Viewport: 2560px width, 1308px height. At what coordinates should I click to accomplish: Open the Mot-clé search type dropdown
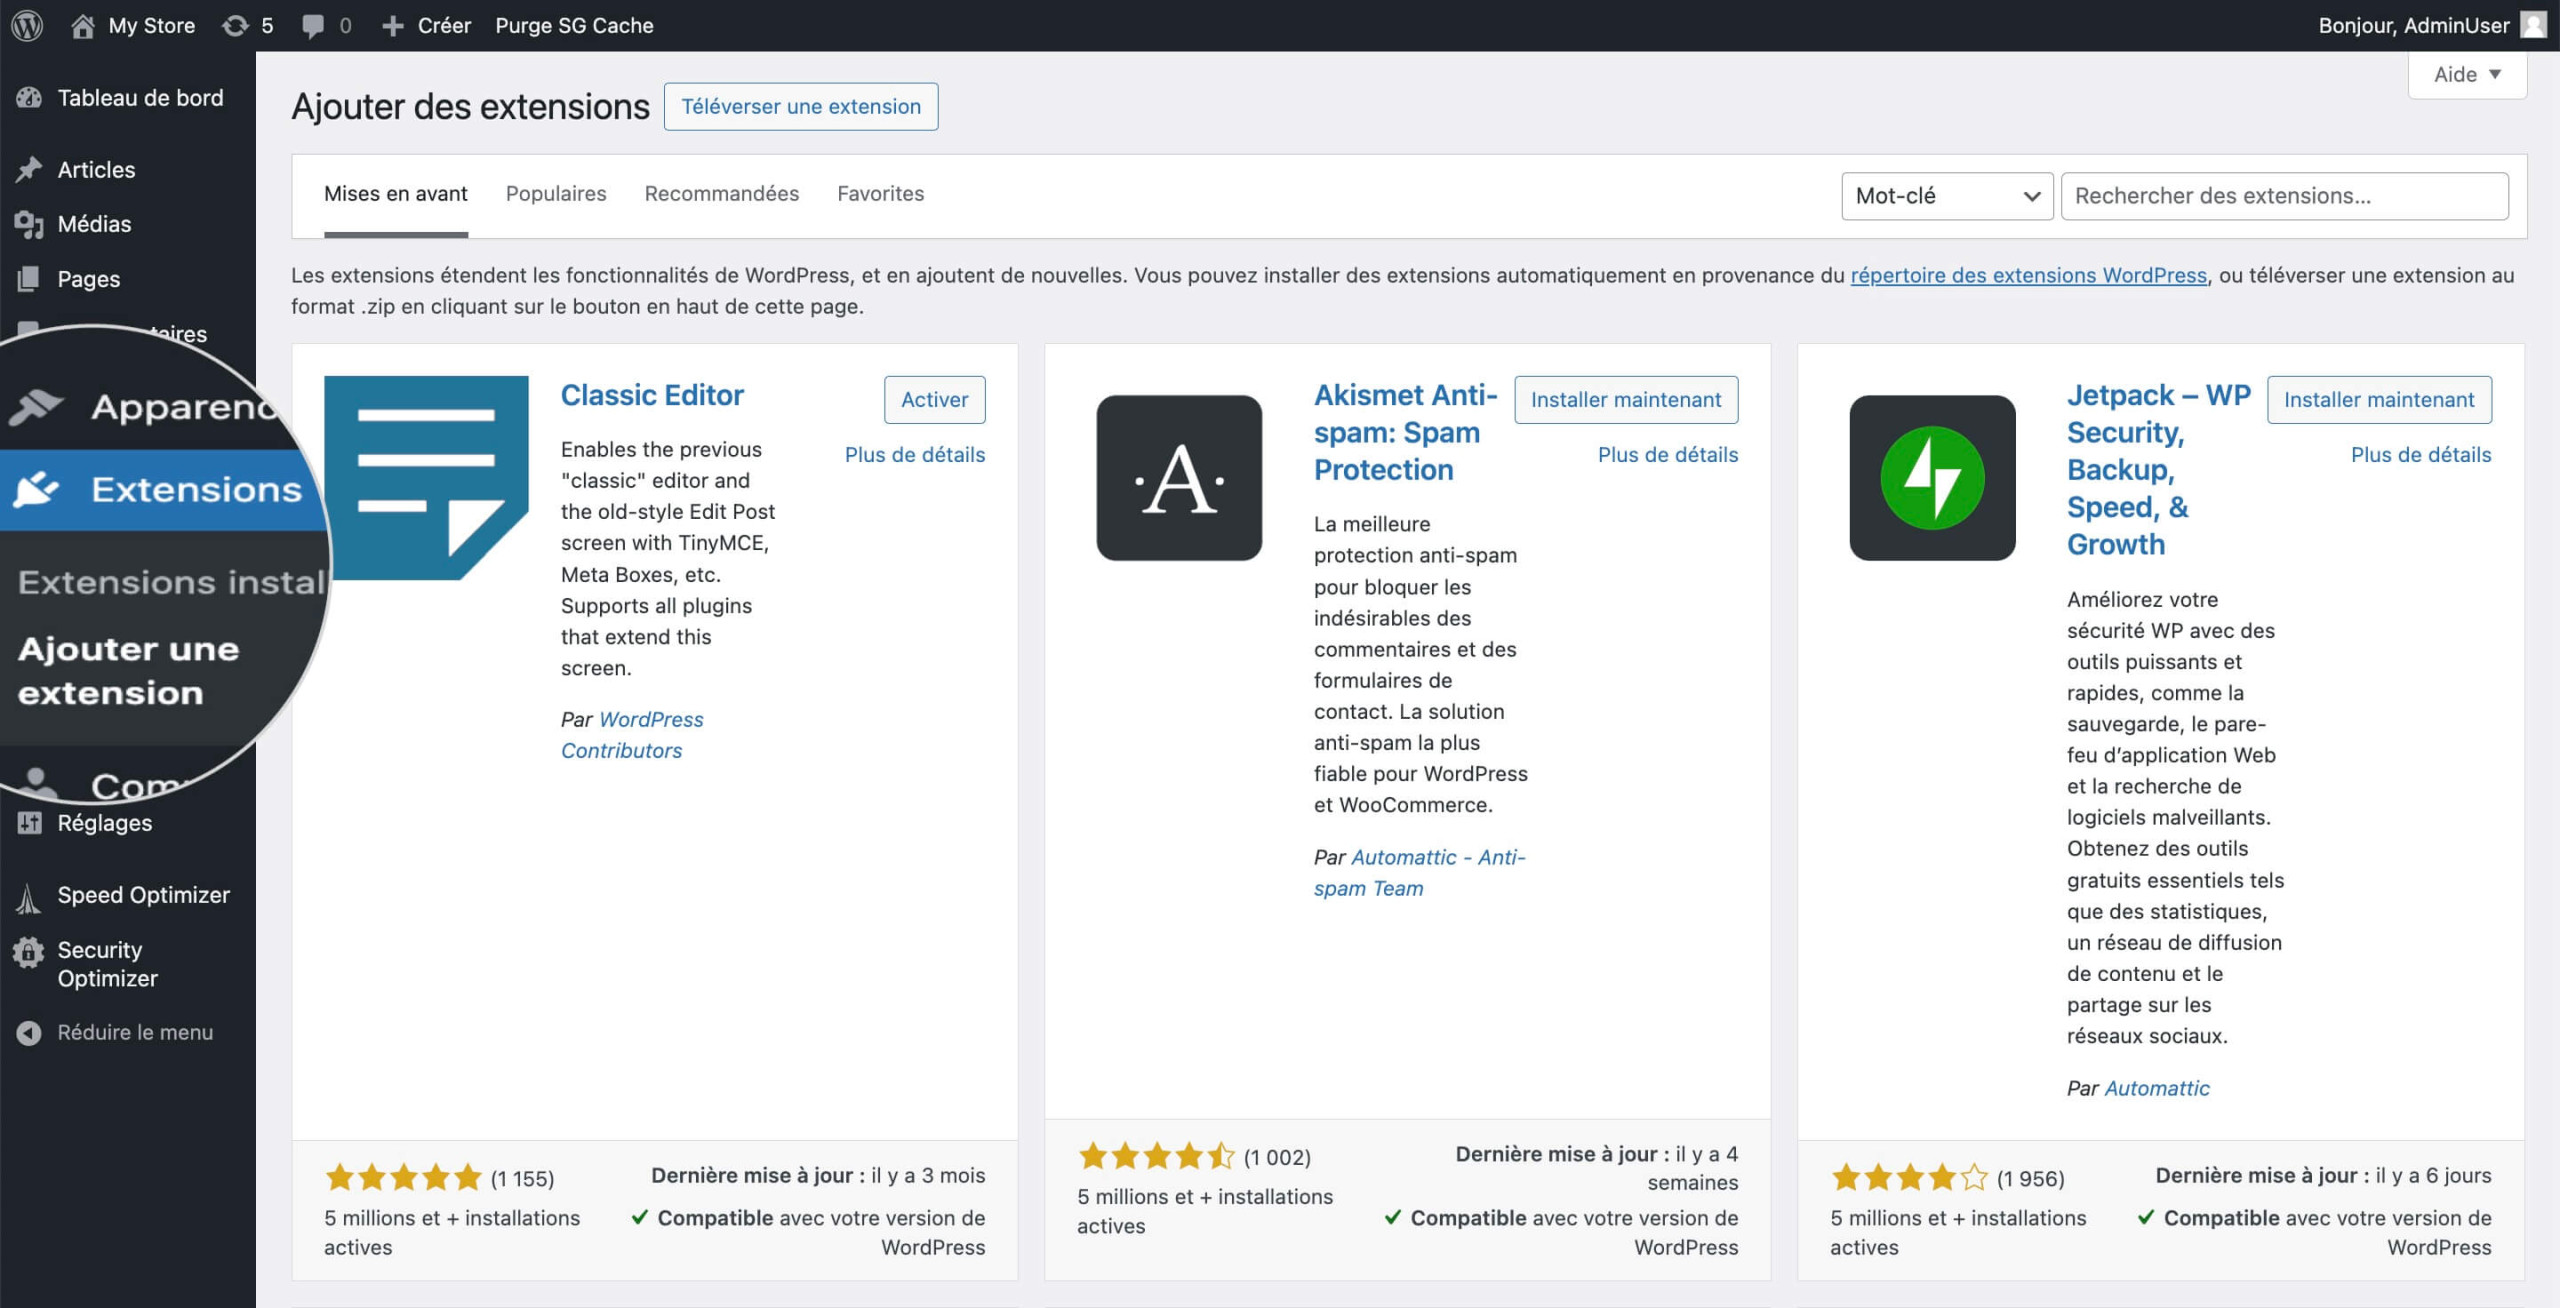coord(1947,196)
